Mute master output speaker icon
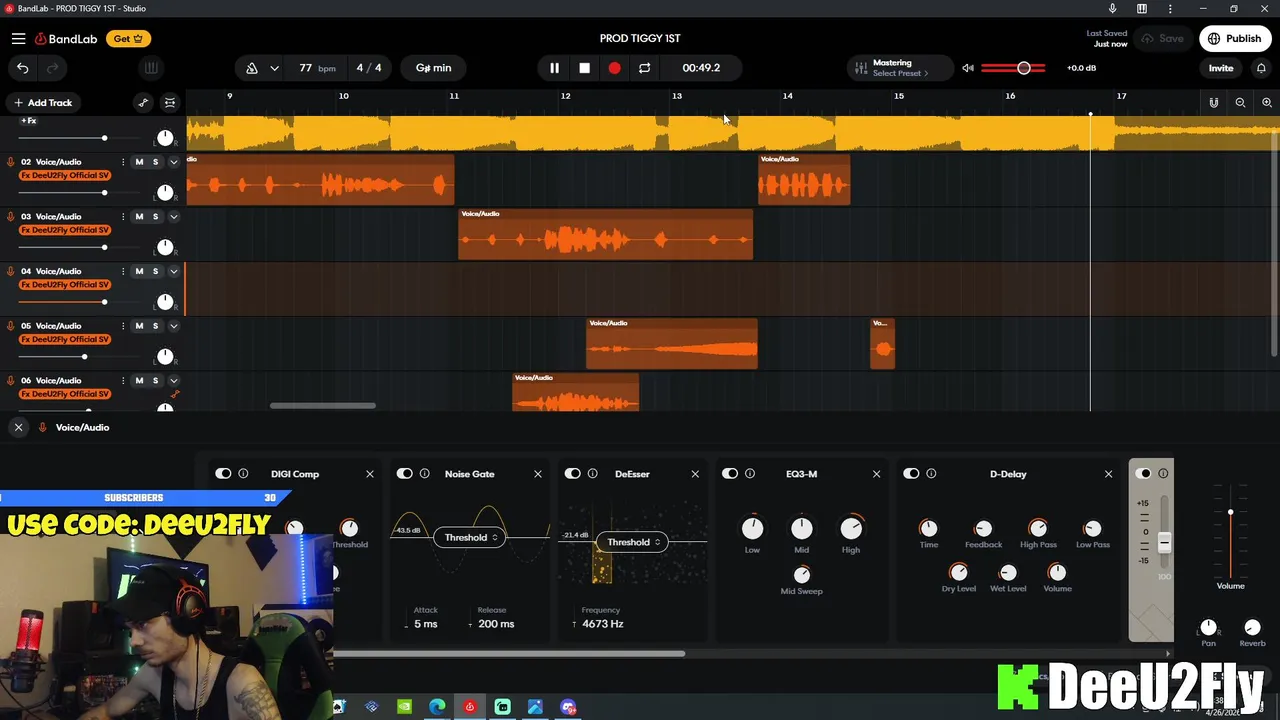1280x720 pixels. tap(968, 68)
